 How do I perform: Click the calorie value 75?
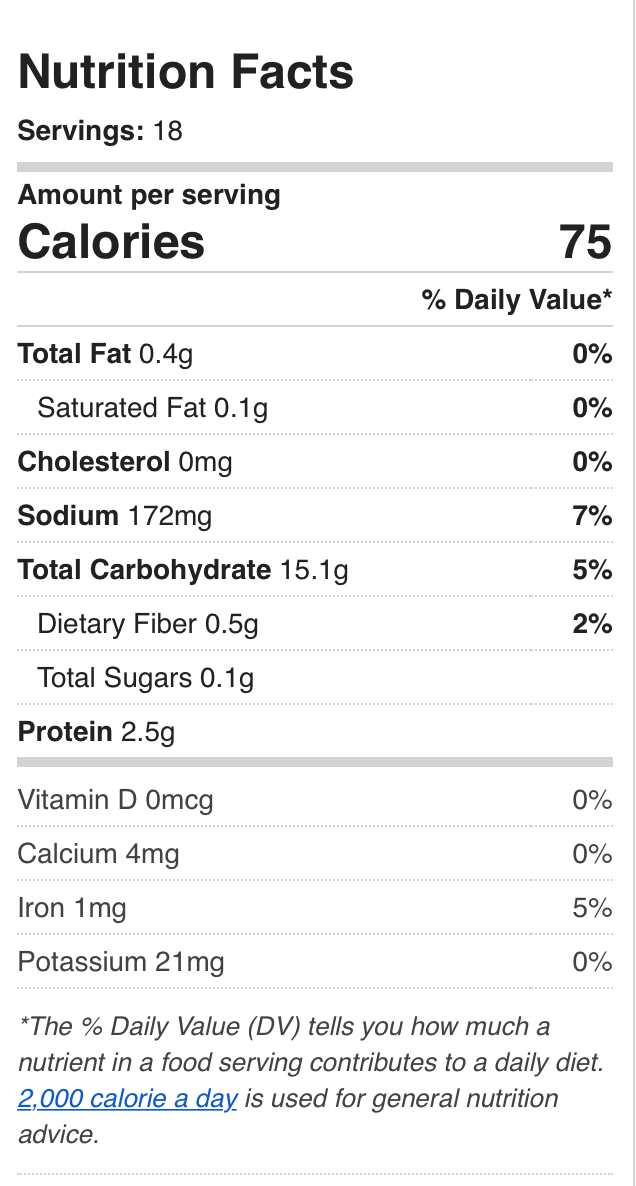pyautogui.click(x=585, y=242)
